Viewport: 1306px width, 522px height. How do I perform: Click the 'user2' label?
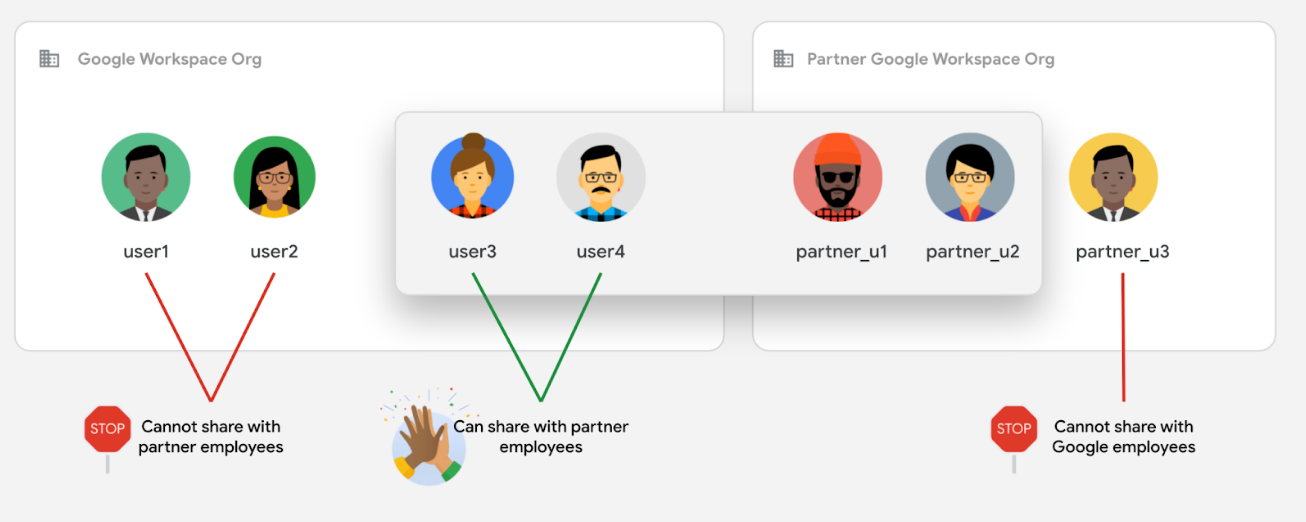[x=274, y=252]
